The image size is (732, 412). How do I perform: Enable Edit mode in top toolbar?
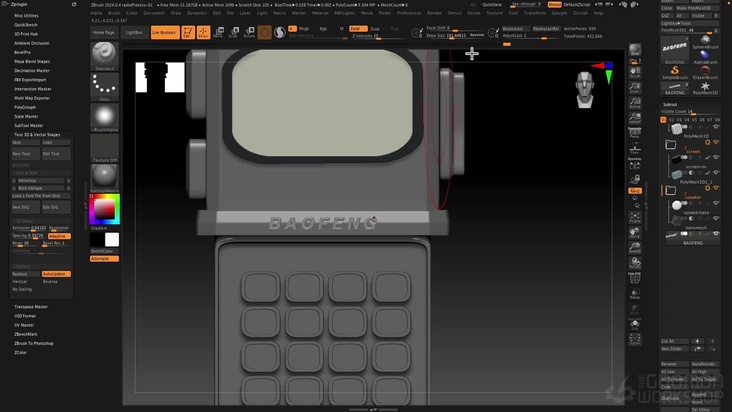click(187, 32)
